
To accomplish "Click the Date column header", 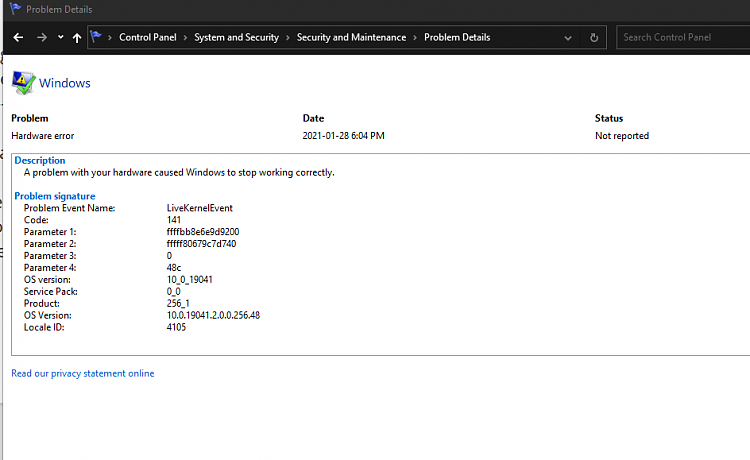I will pyautogui.click(x=313, y=118).
